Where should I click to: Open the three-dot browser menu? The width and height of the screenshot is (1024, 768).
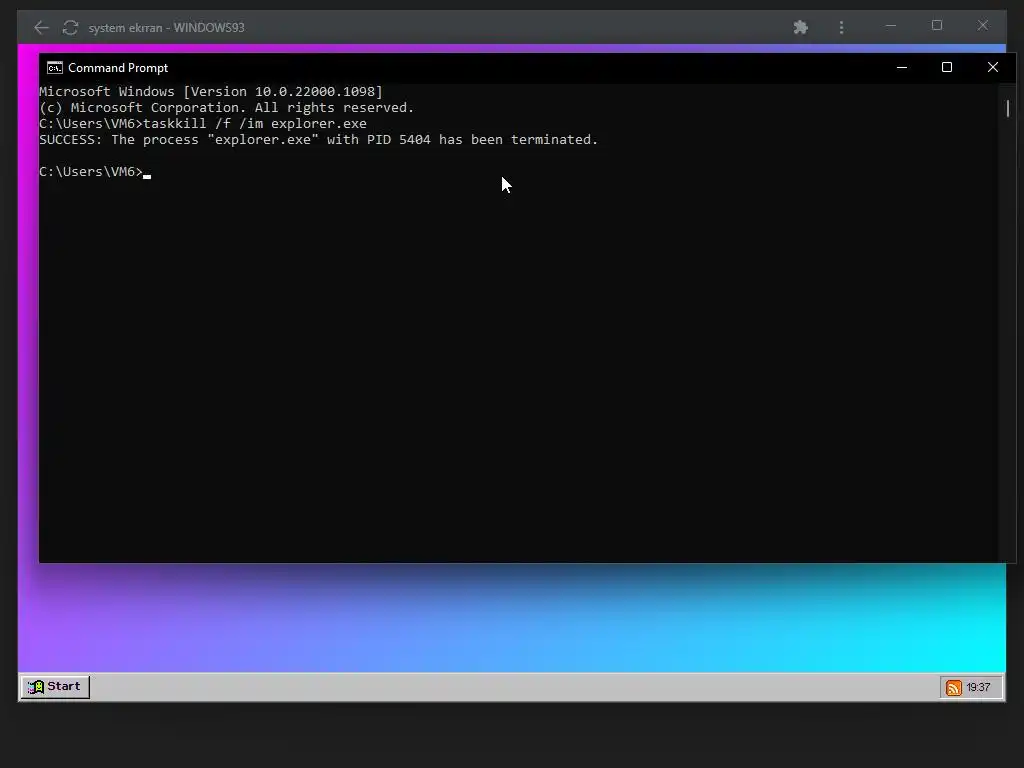click(841, 27)
